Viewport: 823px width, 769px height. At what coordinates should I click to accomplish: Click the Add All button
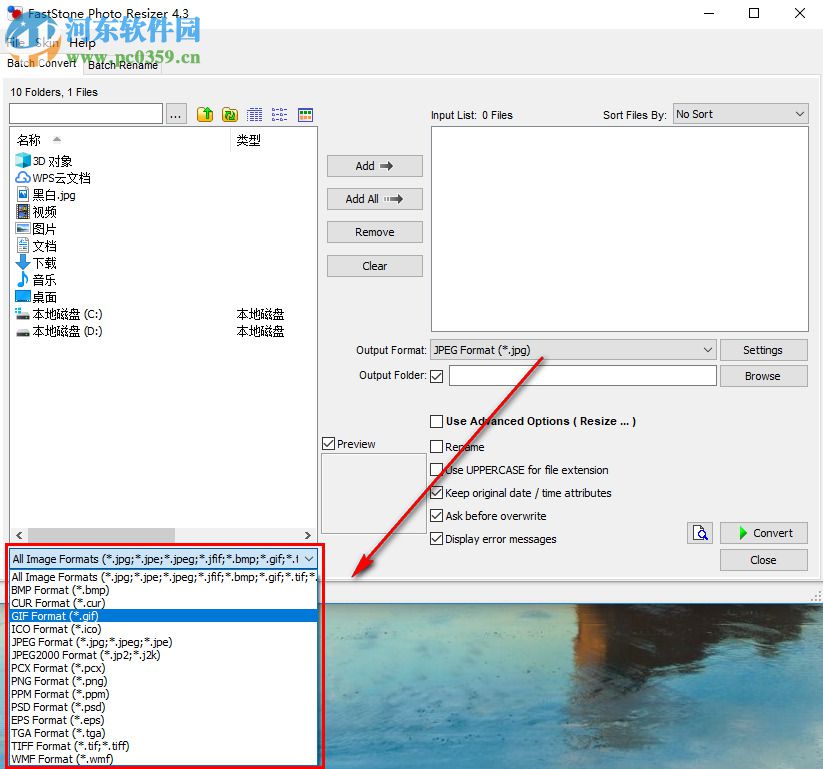click(x=374, y=199)
